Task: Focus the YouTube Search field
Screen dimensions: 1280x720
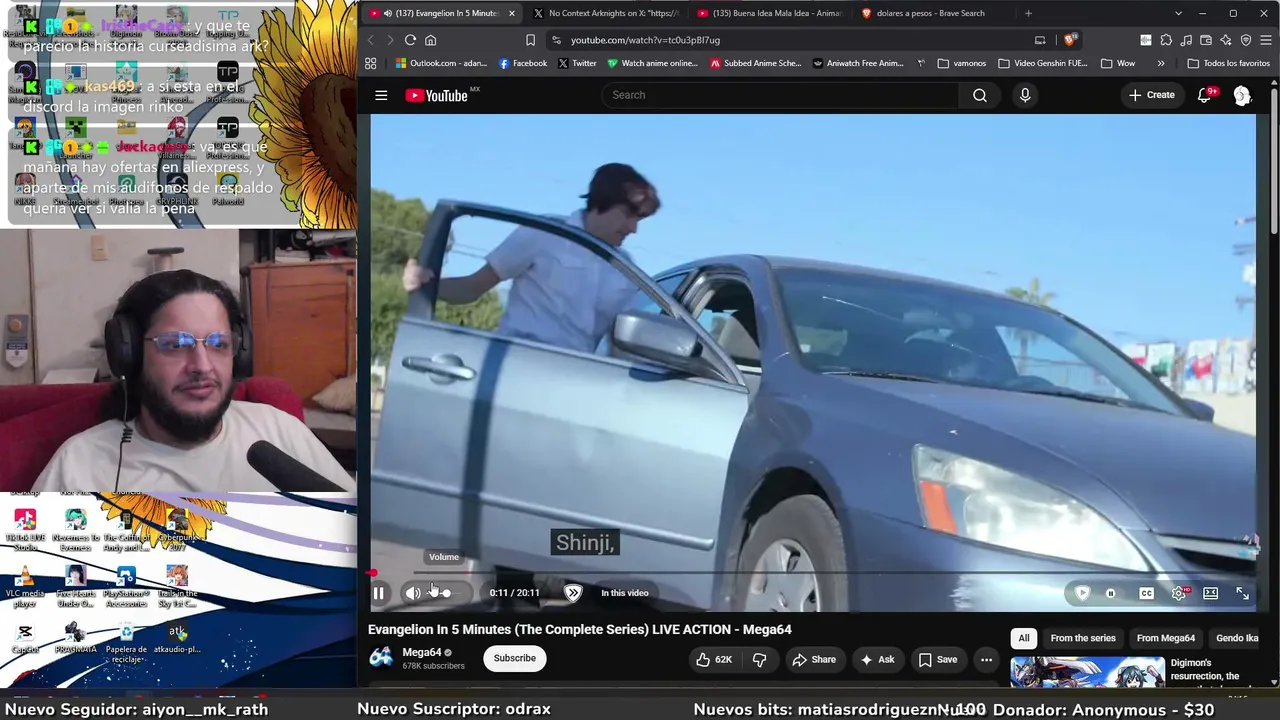Action: pos(780,95)
